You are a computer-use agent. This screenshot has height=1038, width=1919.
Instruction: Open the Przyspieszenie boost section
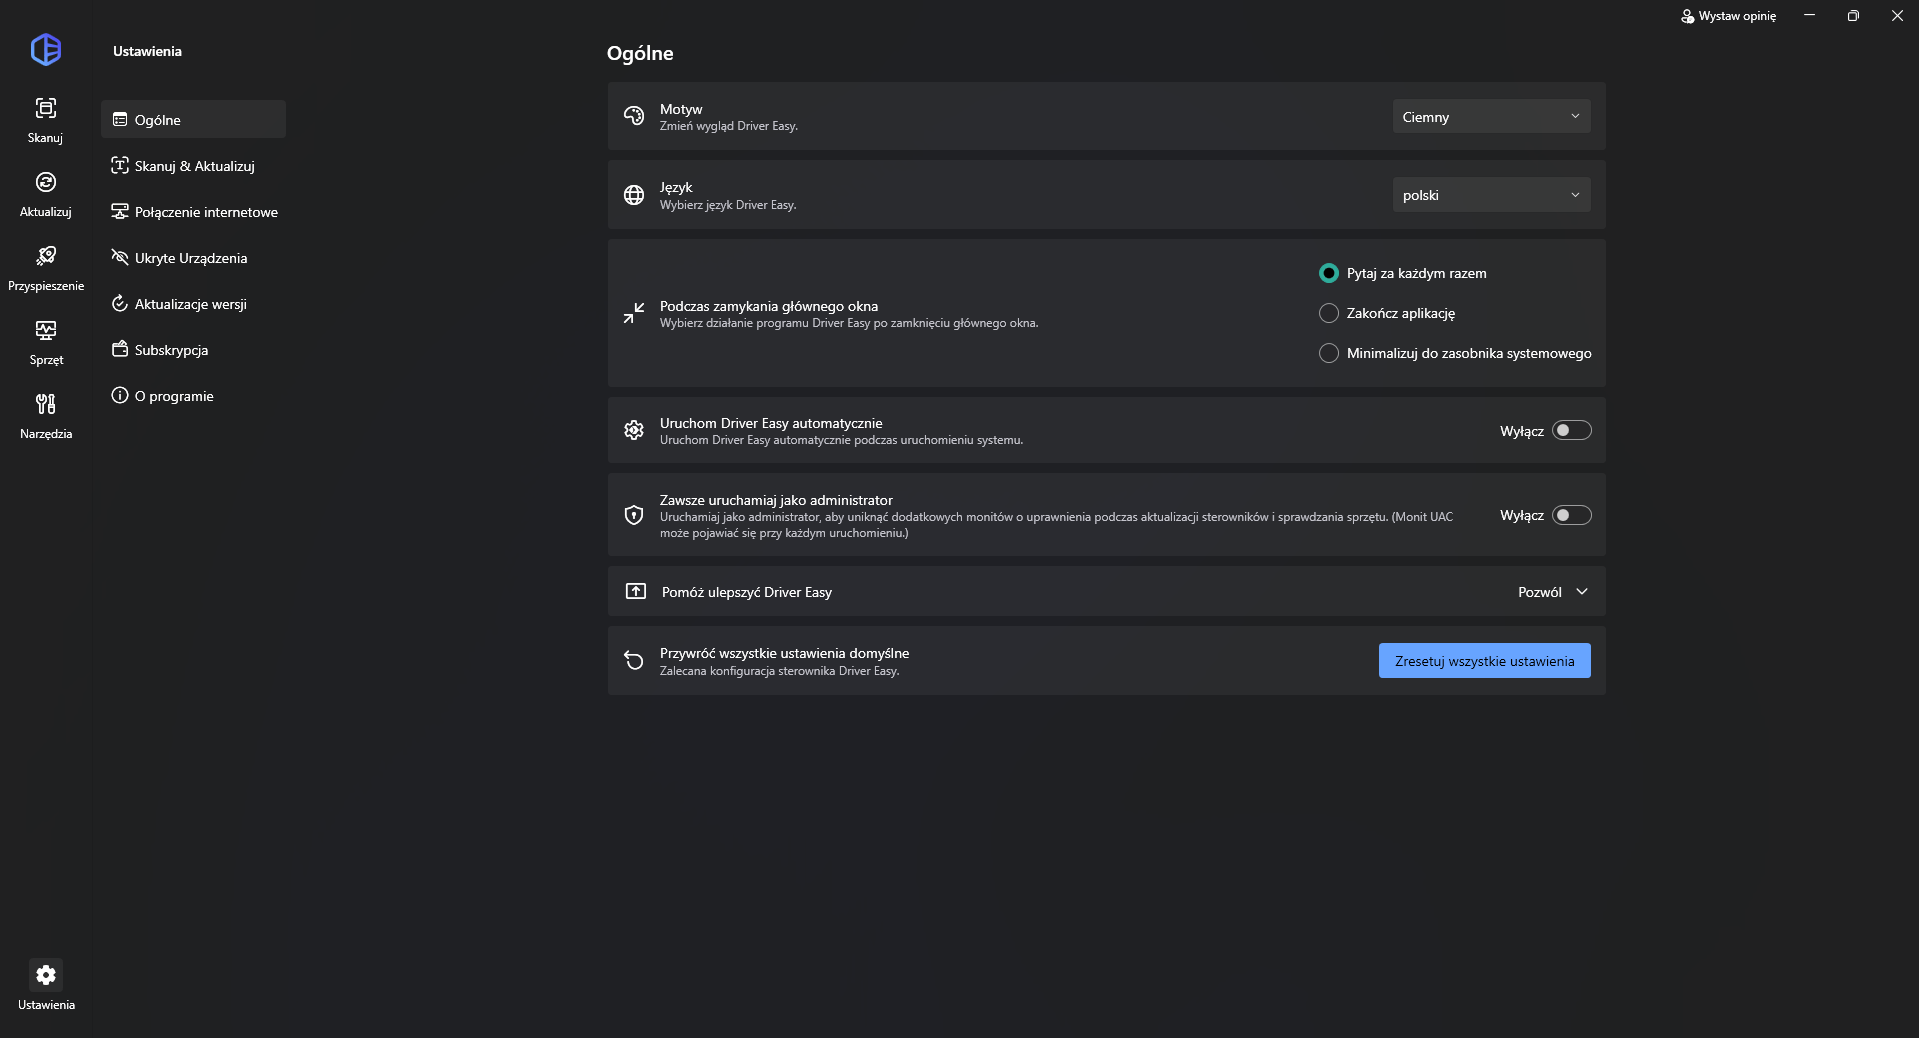tap(46, 268)
